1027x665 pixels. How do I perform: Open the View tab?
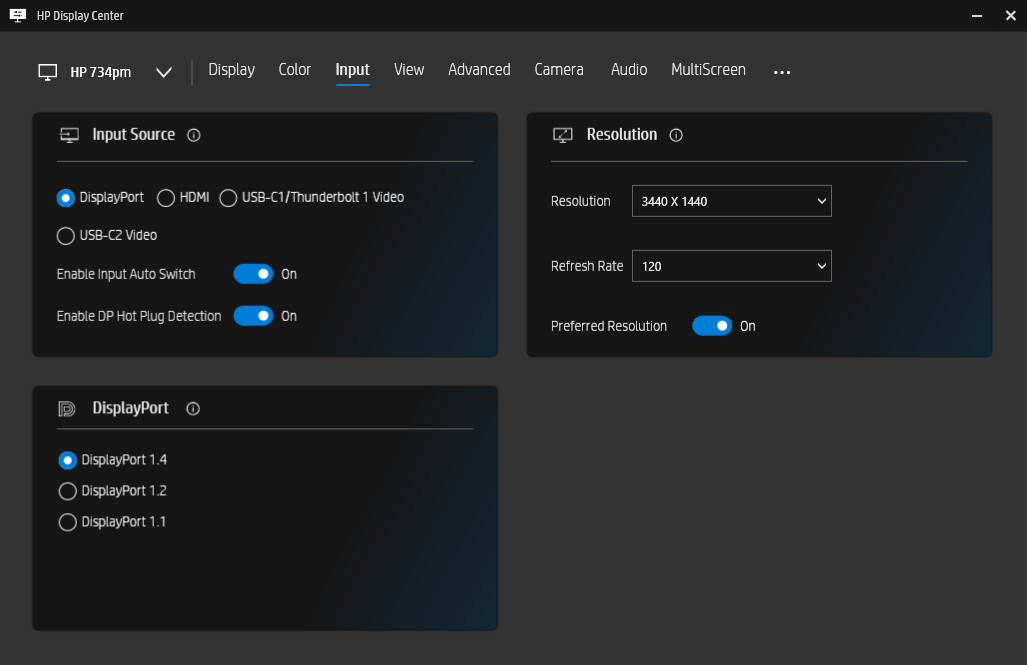pyautogui.click(x=409, y=70)
